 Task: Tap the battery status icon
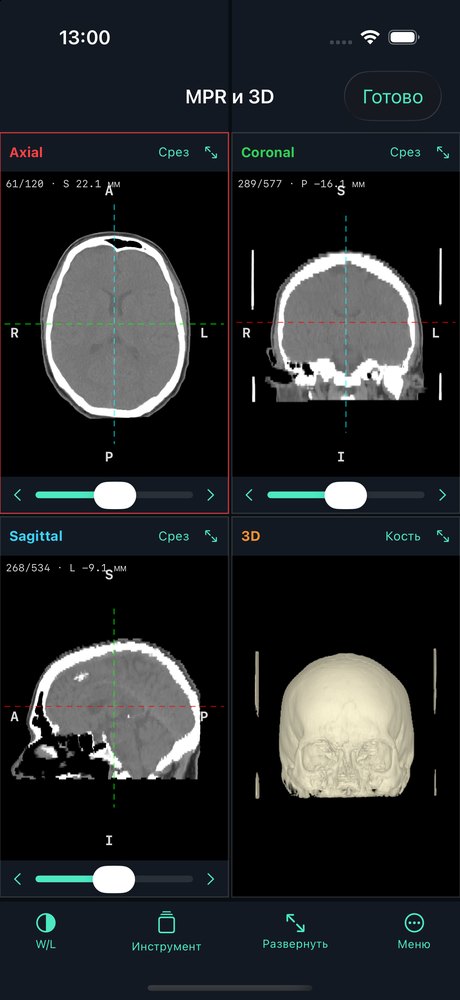point(403,37)
